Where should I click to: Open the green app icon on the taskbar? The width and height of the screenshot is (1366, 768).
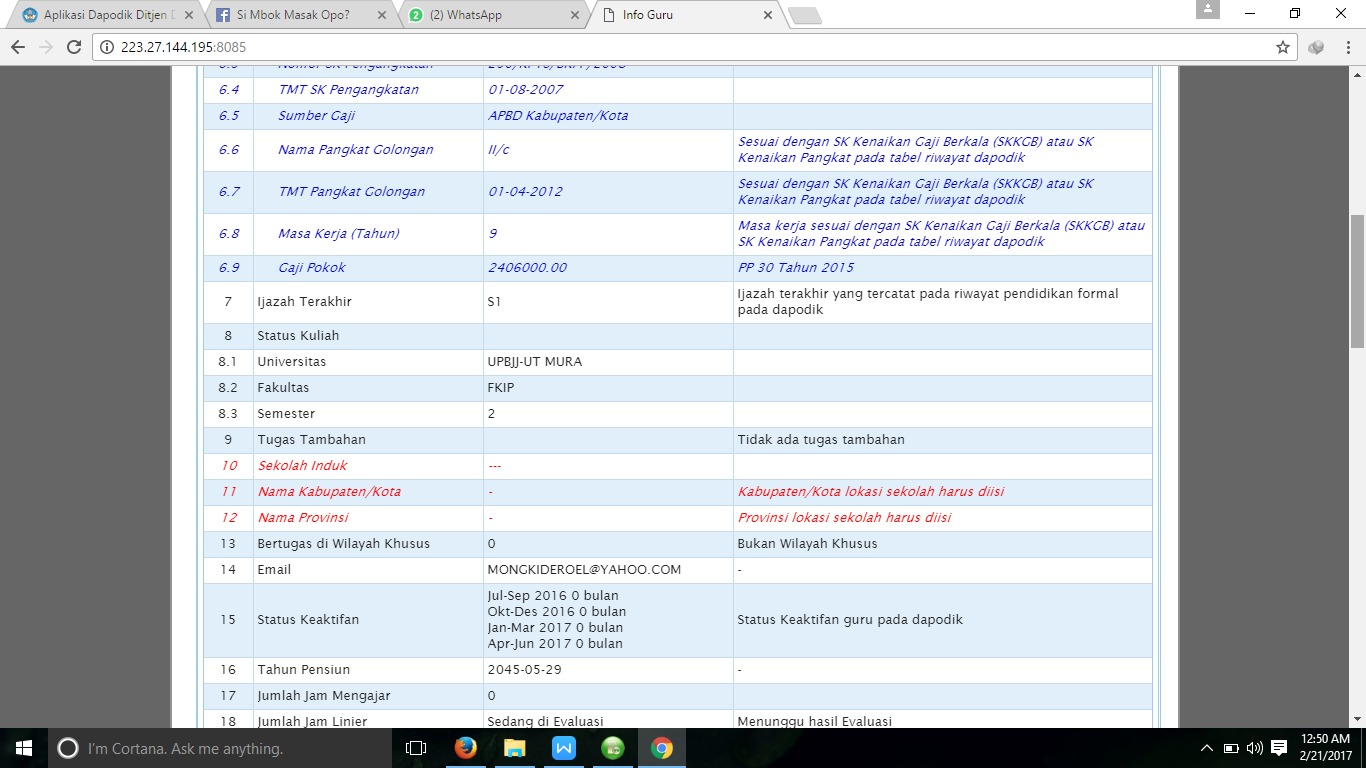pyautogui.click(x=612, y=748)
